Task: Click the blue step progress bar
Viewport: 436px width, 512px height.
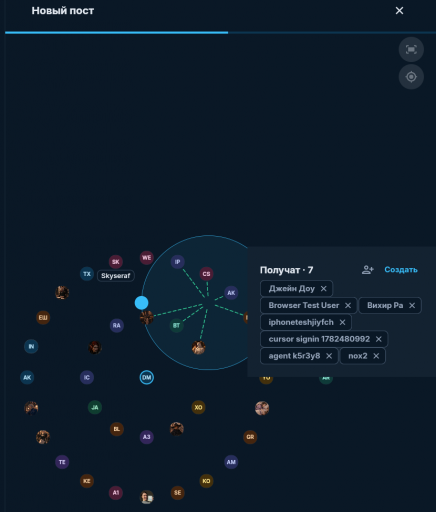Action: (117, 32)
